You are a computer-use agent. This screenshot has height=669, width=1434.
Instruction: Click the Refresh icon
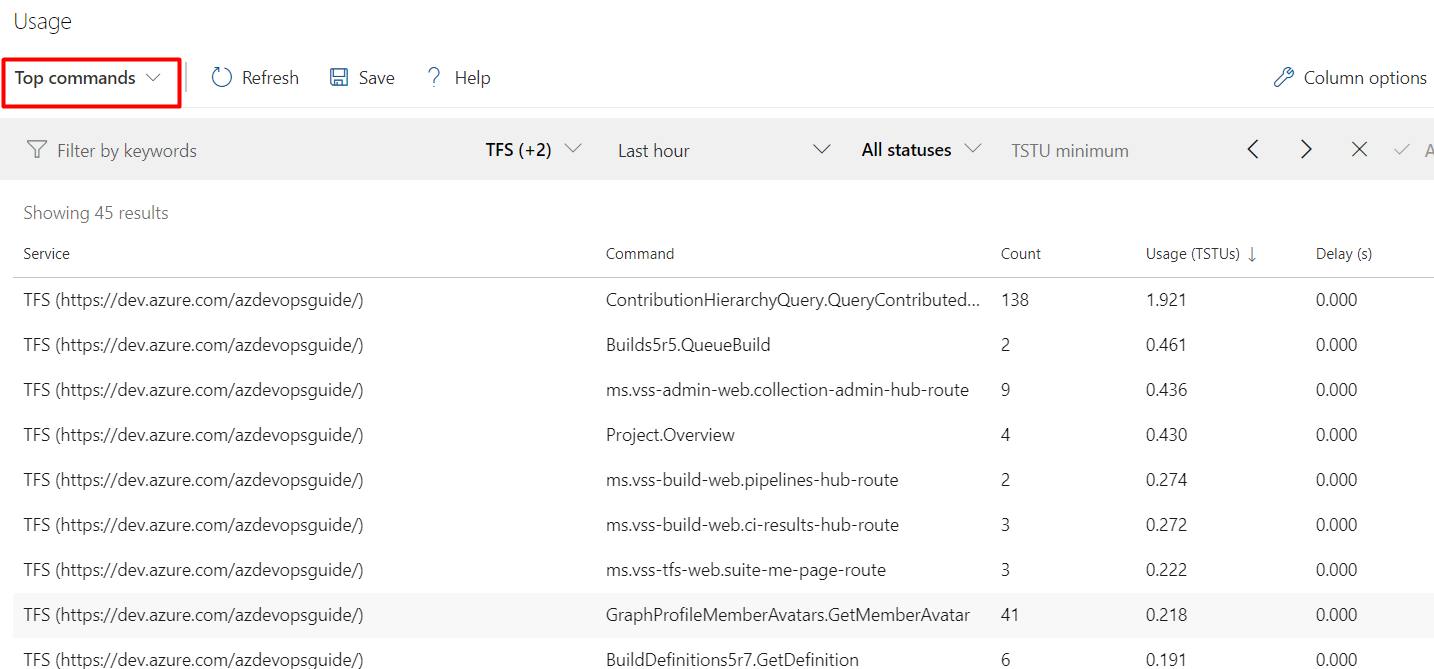222,78
